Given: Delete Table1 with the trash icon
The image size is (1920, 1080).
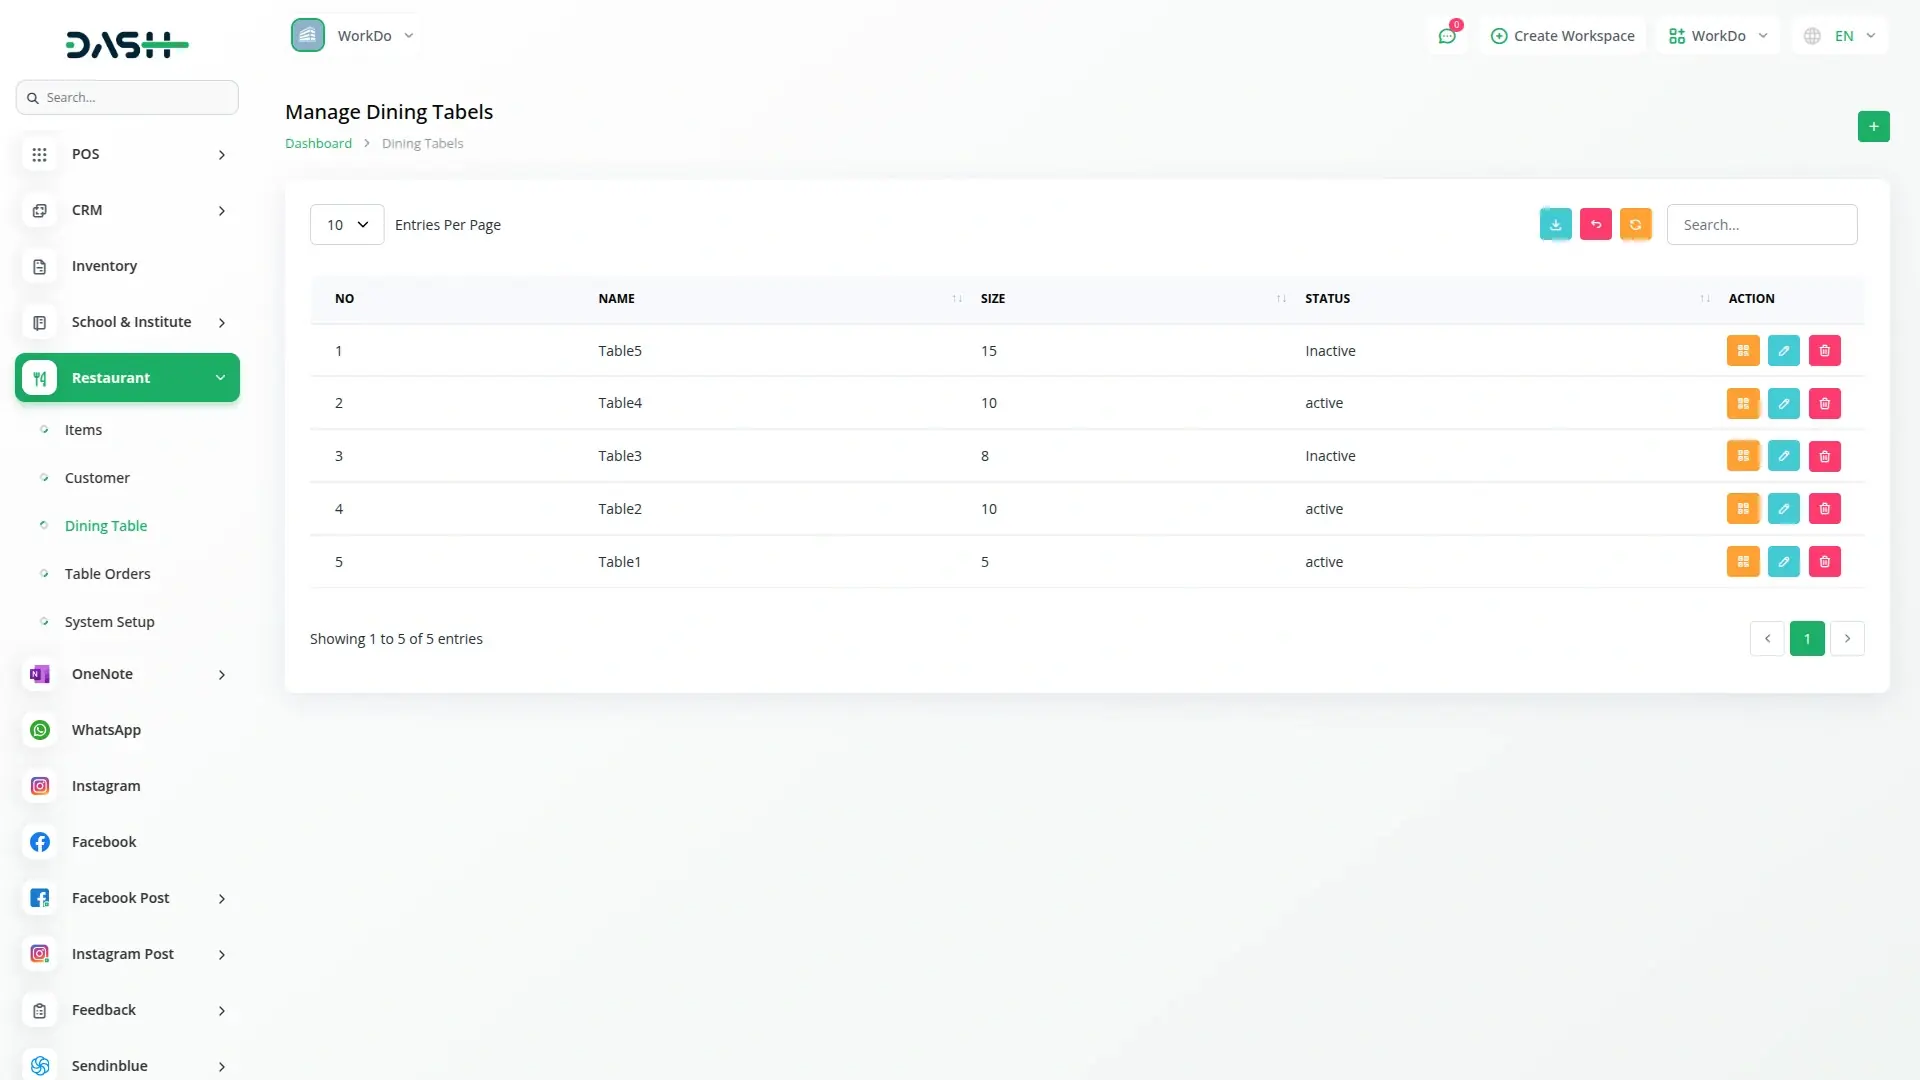Looking at the screenshot, I should tap(1824, 562).
